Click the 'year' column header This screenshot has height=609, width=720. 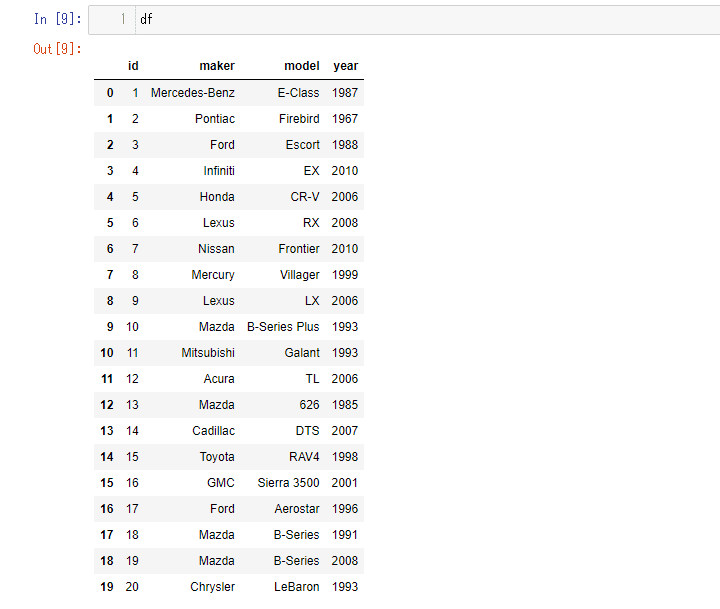(x=345, y=66)
